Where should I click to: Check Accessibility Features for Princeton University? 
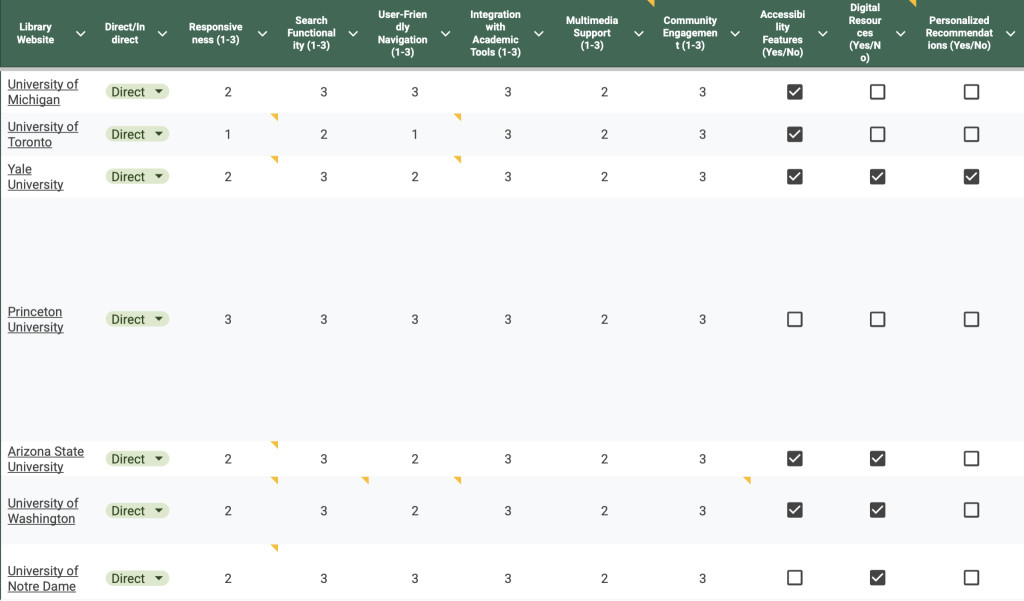pos(795,319)
